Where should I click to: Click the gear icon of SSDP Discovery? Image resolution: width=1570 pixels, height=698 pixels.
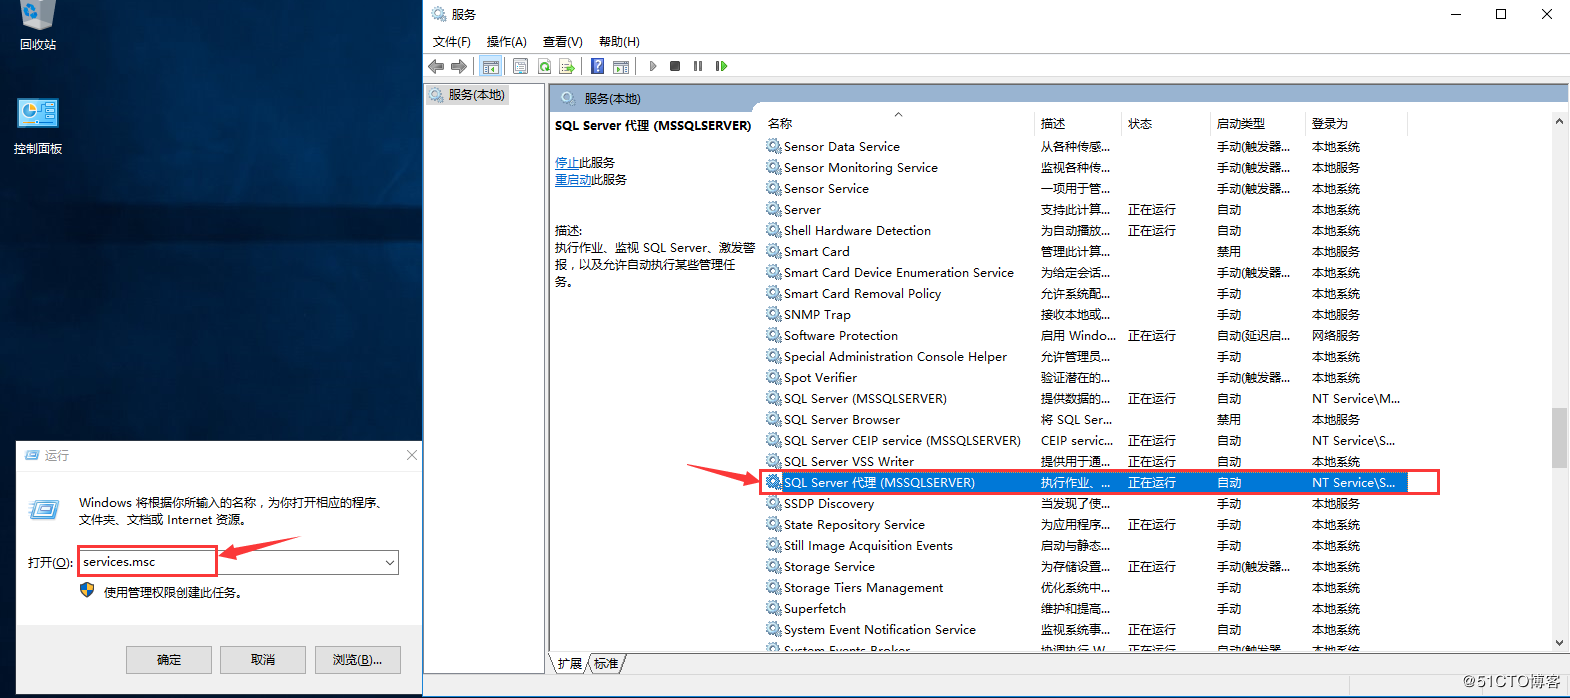click(x=774, y=503)
